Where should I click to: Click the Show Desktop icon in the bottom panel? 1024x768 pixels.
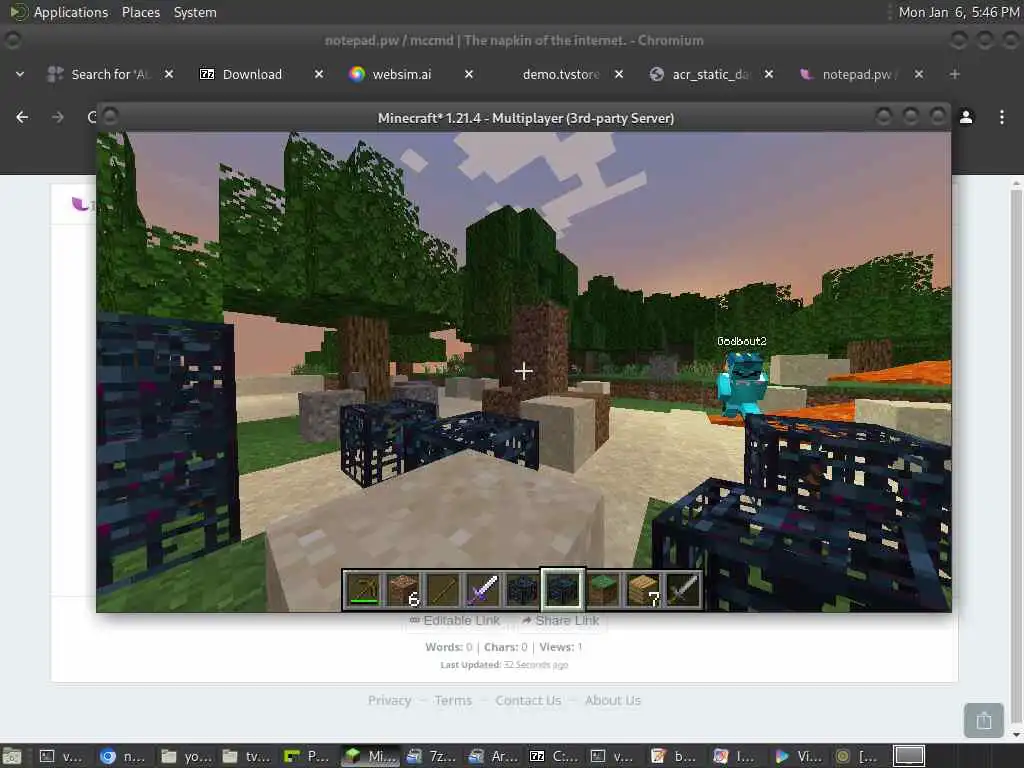coord(11,756)
